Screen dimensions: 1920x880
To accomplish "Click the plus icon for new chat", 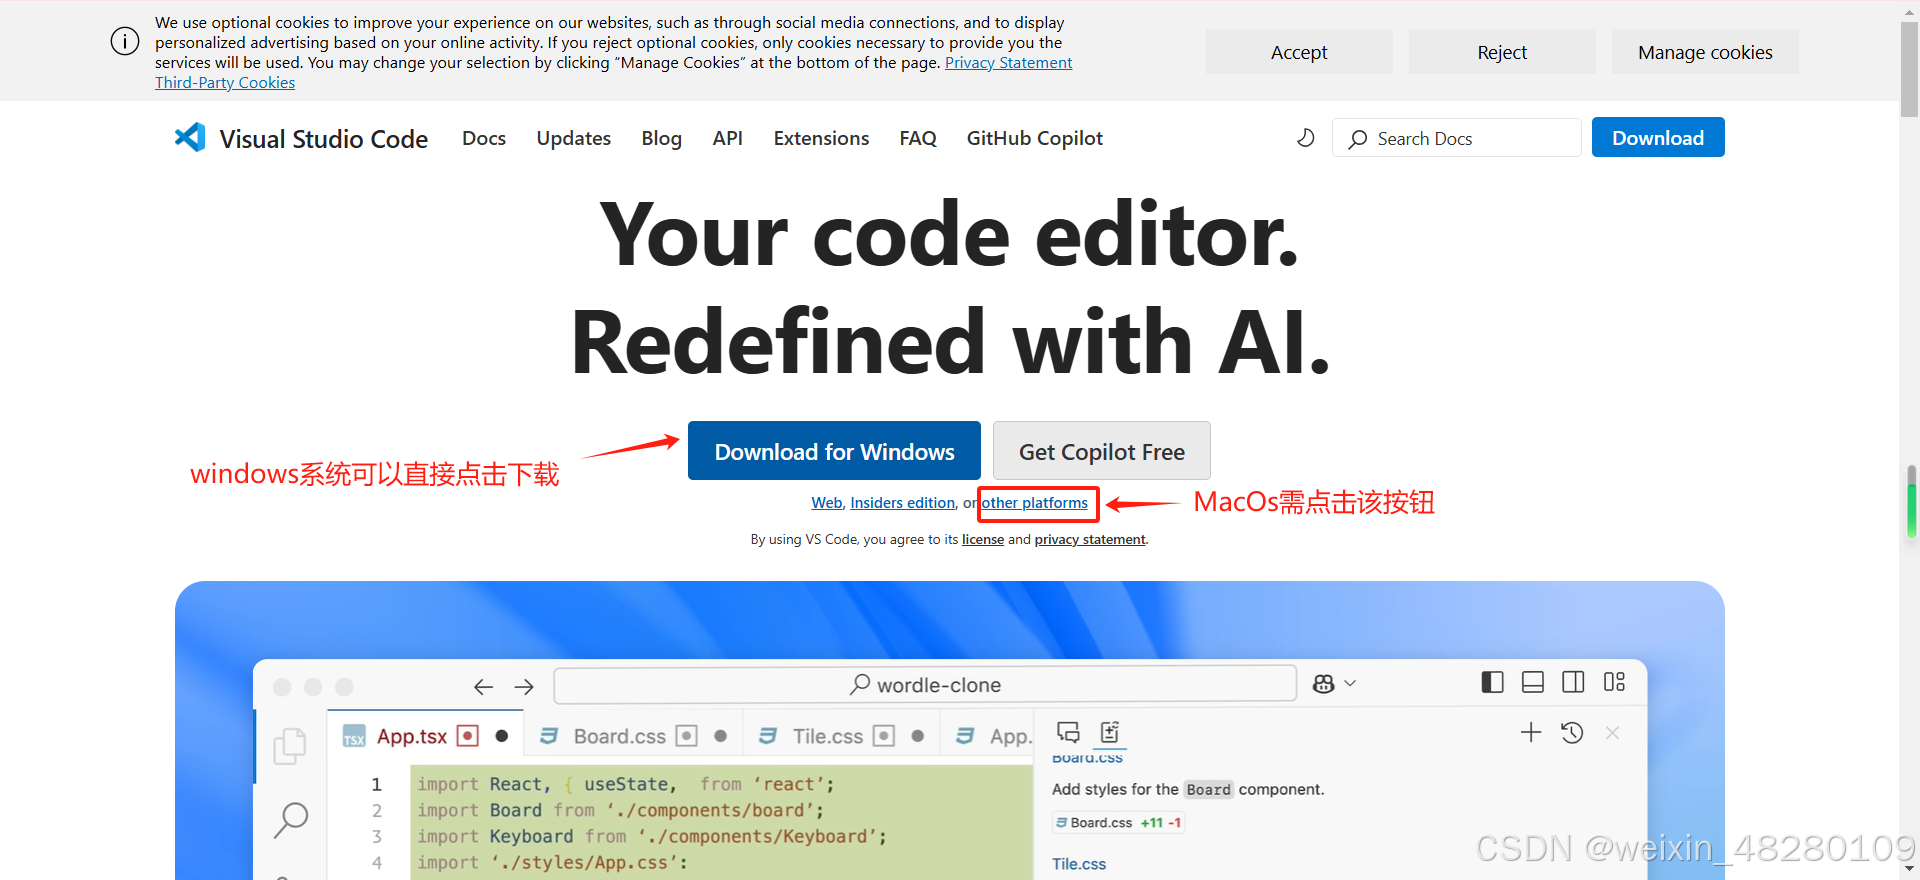I will point(1531,733).
